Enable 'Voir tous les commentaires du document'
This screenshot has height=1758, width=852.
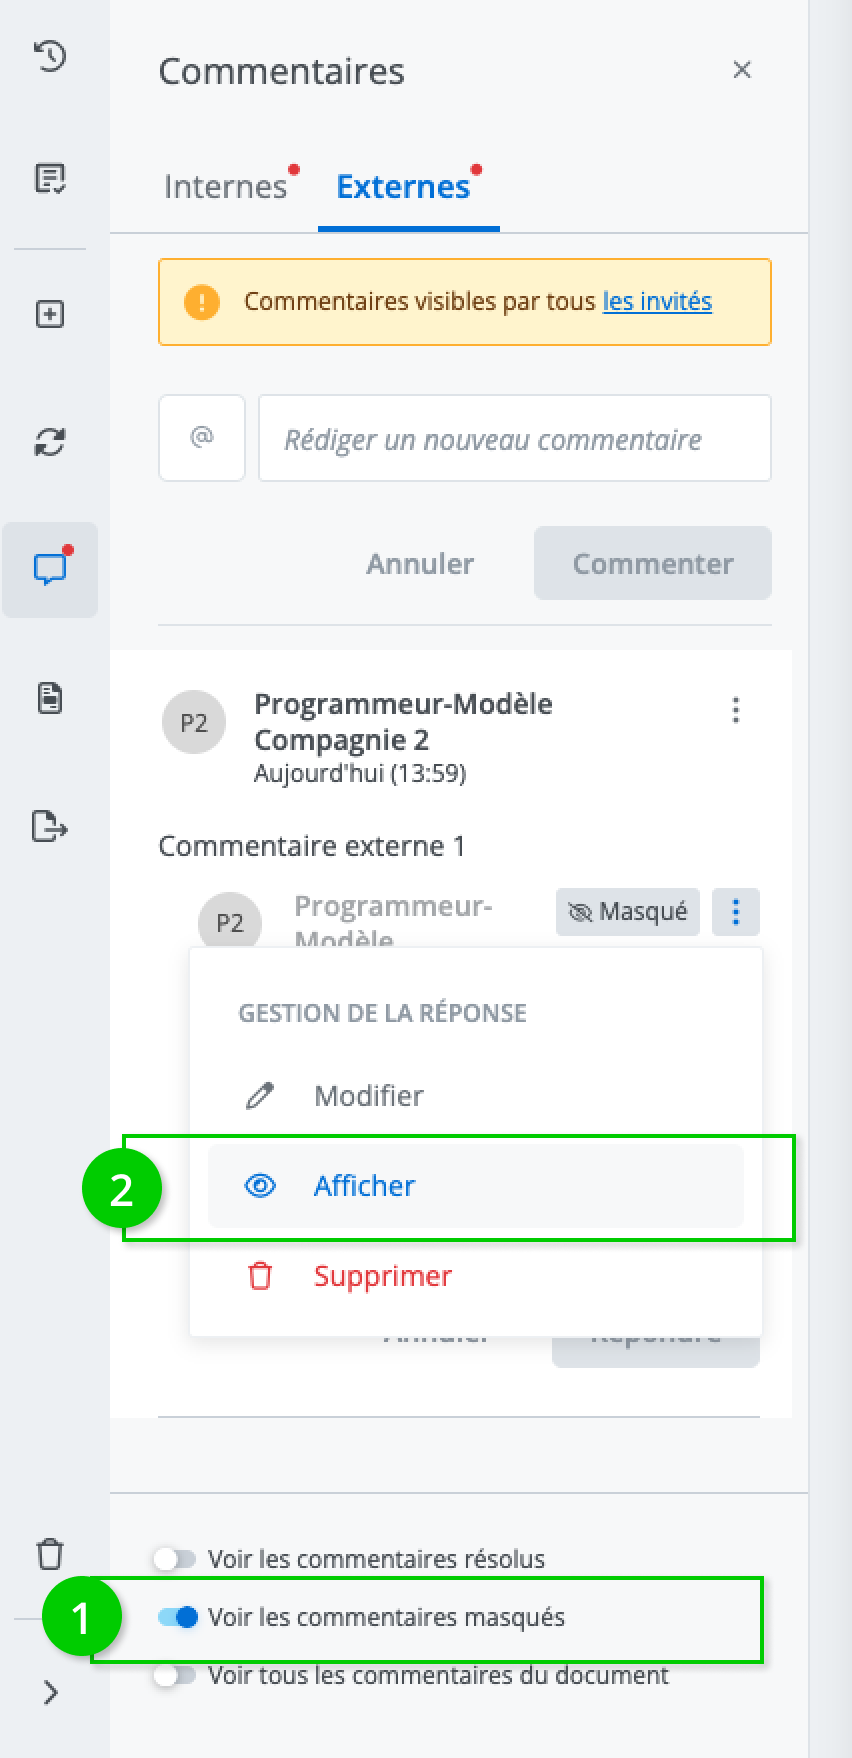[176, 1675]
